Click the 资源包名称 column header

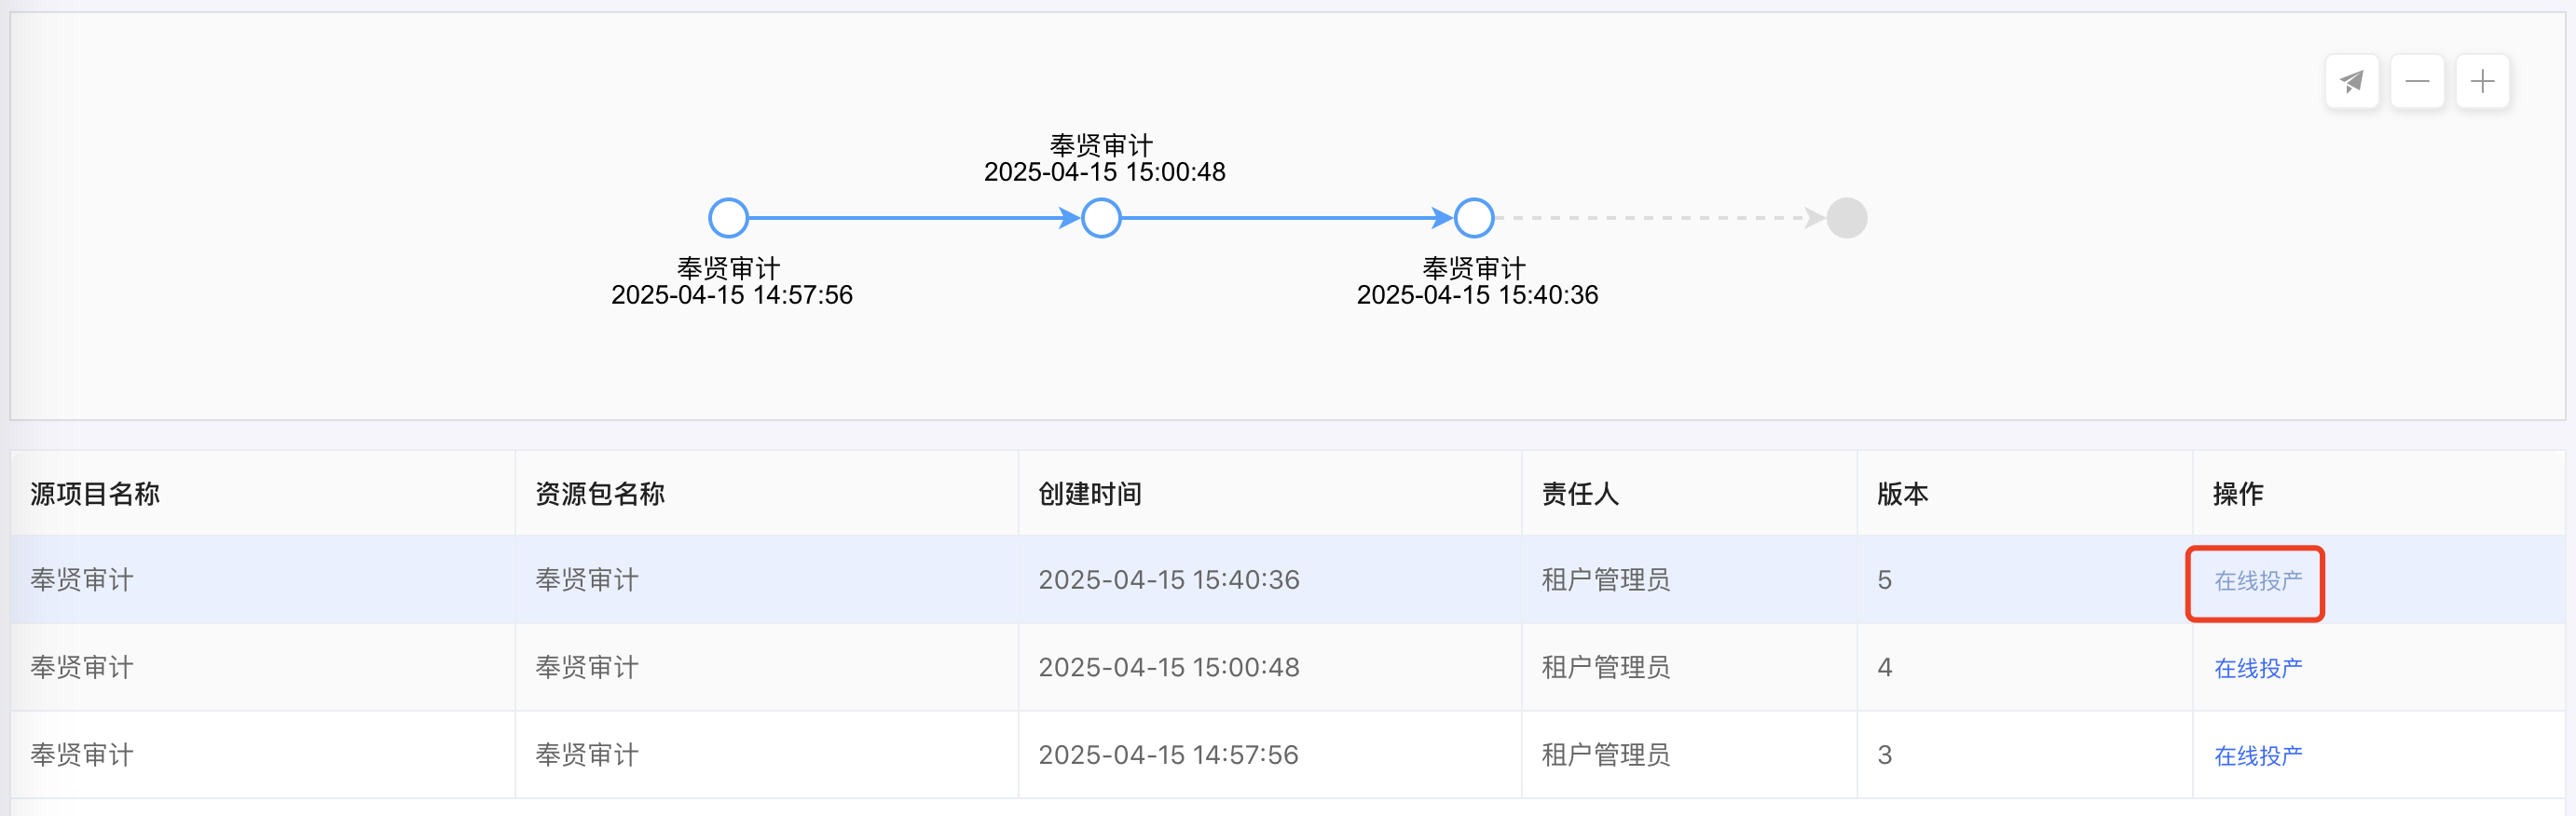click(x=599, y=494)
